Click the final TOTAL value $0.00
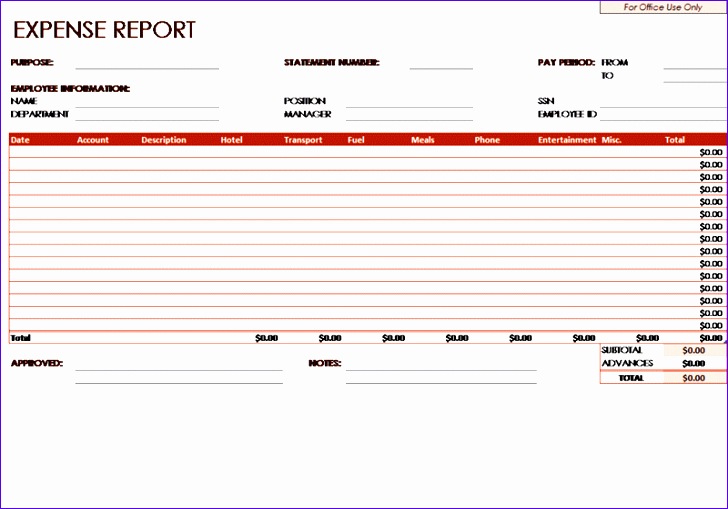This screenshot has height=509, width=728. click(694, 378)
